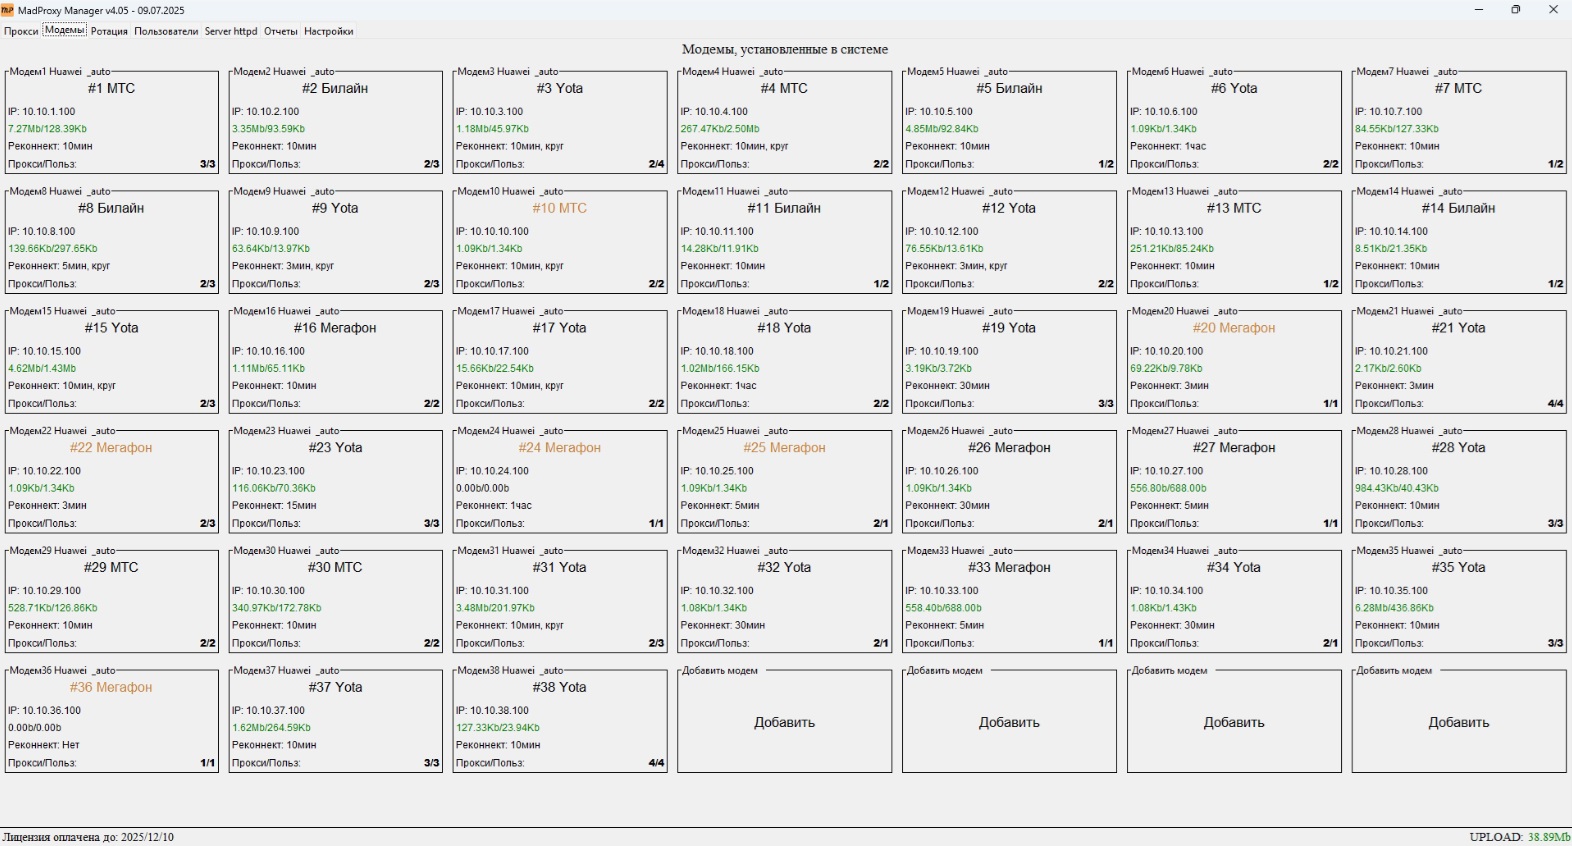Click the MadProxy Manager app icon in title bar
1572x846 pixels.
pyautogui.click(x=8, y=10)
